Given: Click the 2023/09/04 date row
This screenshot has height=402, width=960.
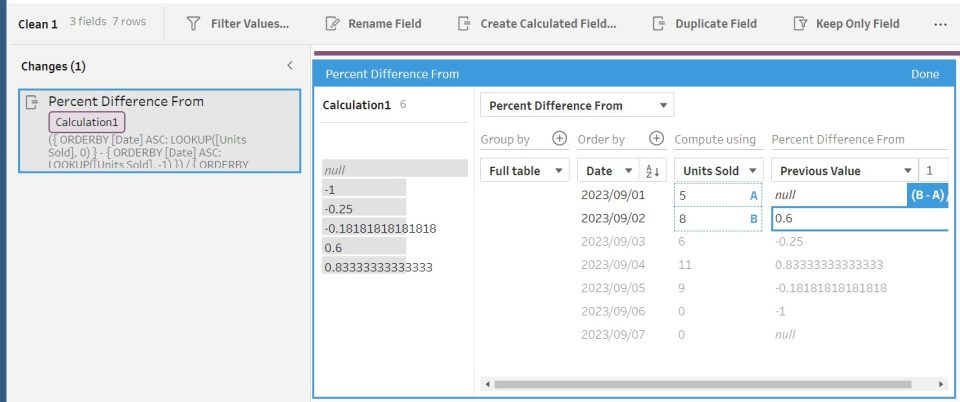Looking at the screenshot, I should pyautogui.click(x=613, y=265).
